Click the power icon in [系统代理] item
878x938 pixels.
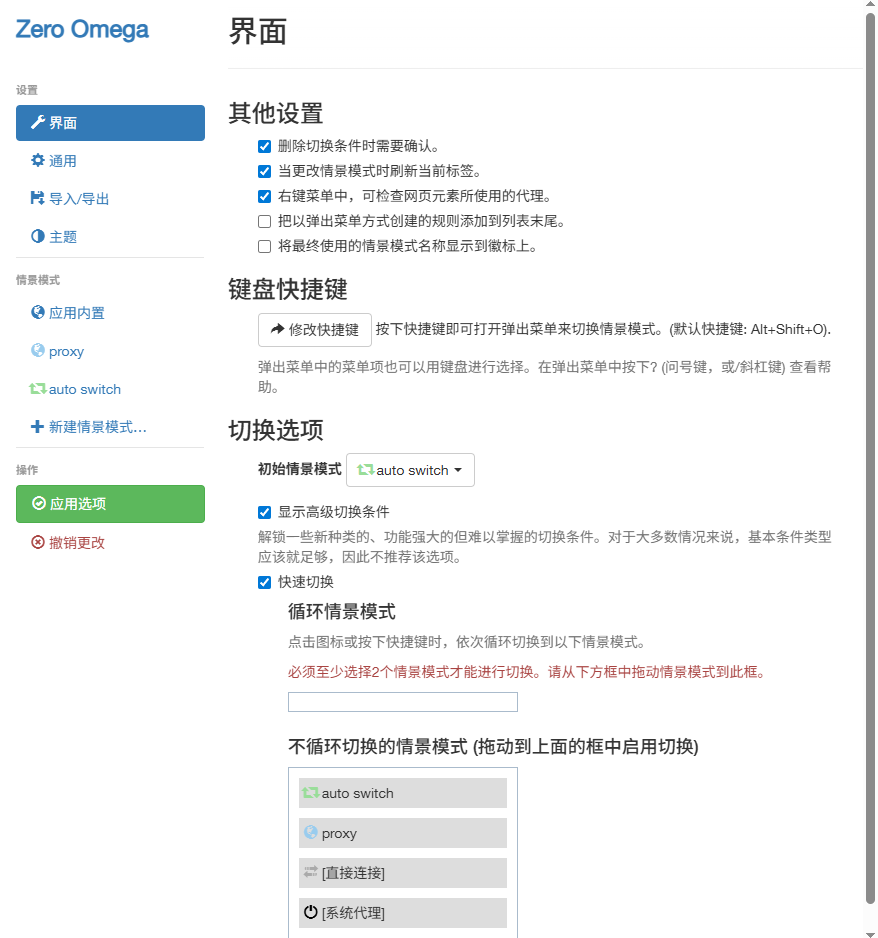point(310,913)
